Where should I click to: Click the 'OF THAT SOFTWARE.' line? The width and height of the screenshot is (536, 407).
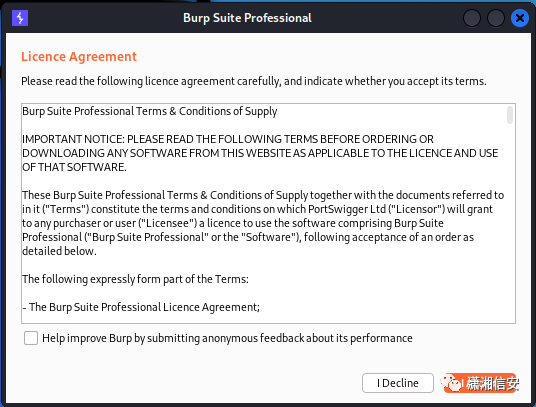(74, 167)
